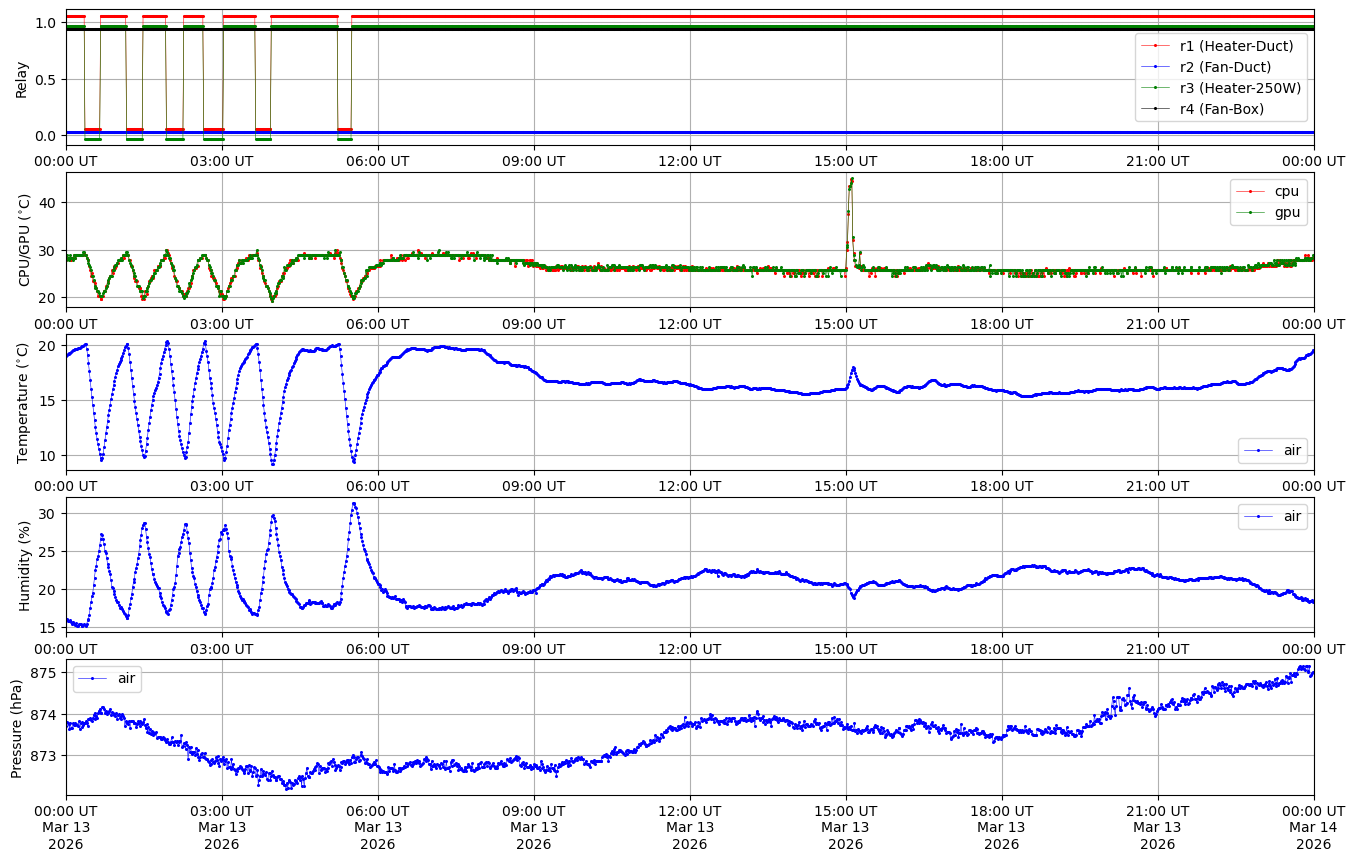Click the red cpu legend marker
Image resolution: width=1355 pixels, height=861 pixels.
coord(1250,191)
